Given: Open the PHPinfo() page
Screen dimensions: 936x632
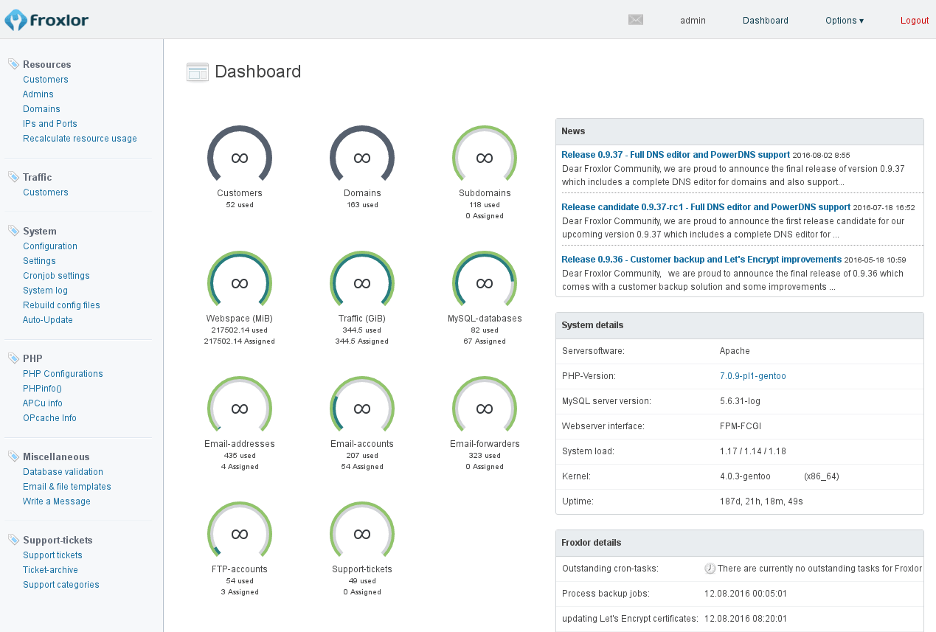Looking at the screenshot, I should [42, 389].
